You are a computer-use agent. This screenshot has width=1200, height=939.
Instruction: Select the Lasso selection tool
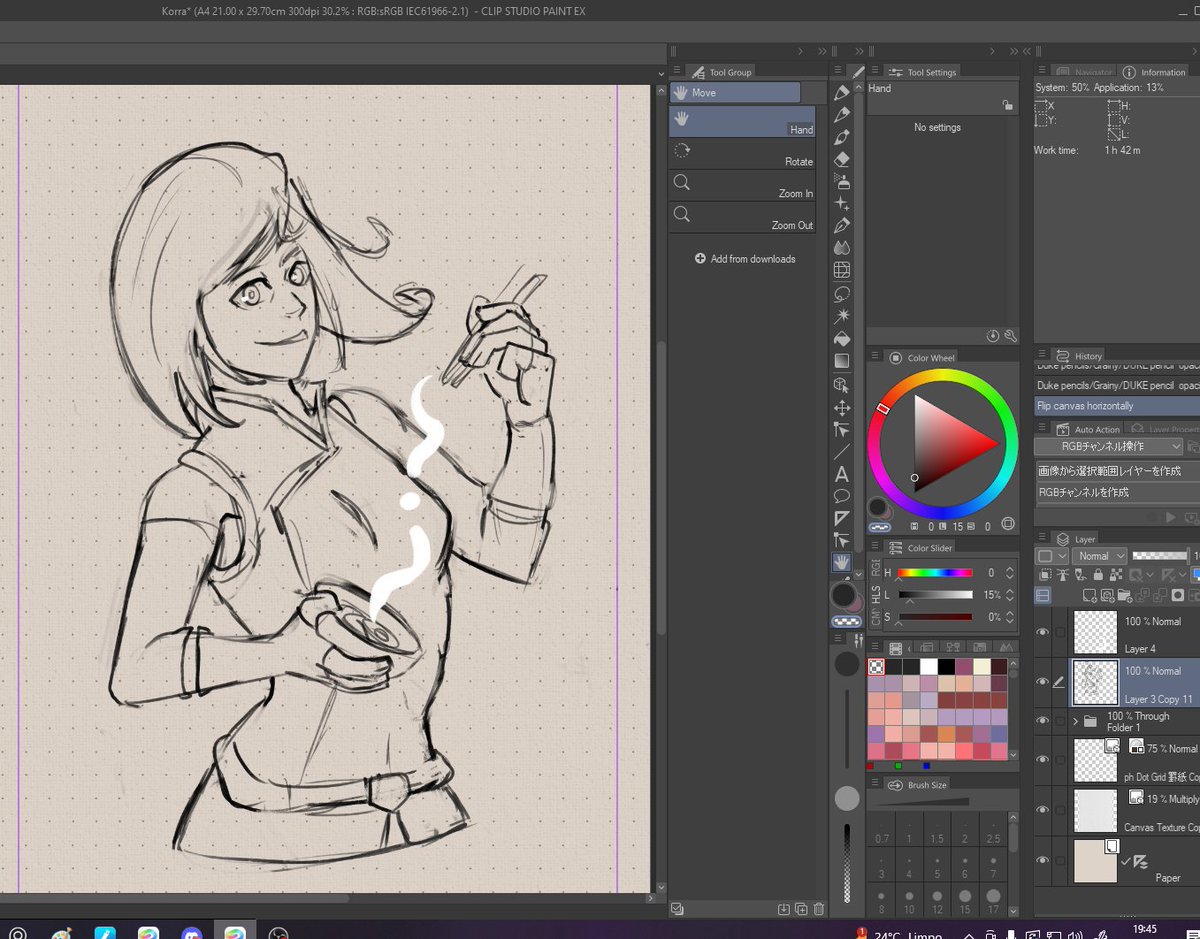click(x=842, y=293)
